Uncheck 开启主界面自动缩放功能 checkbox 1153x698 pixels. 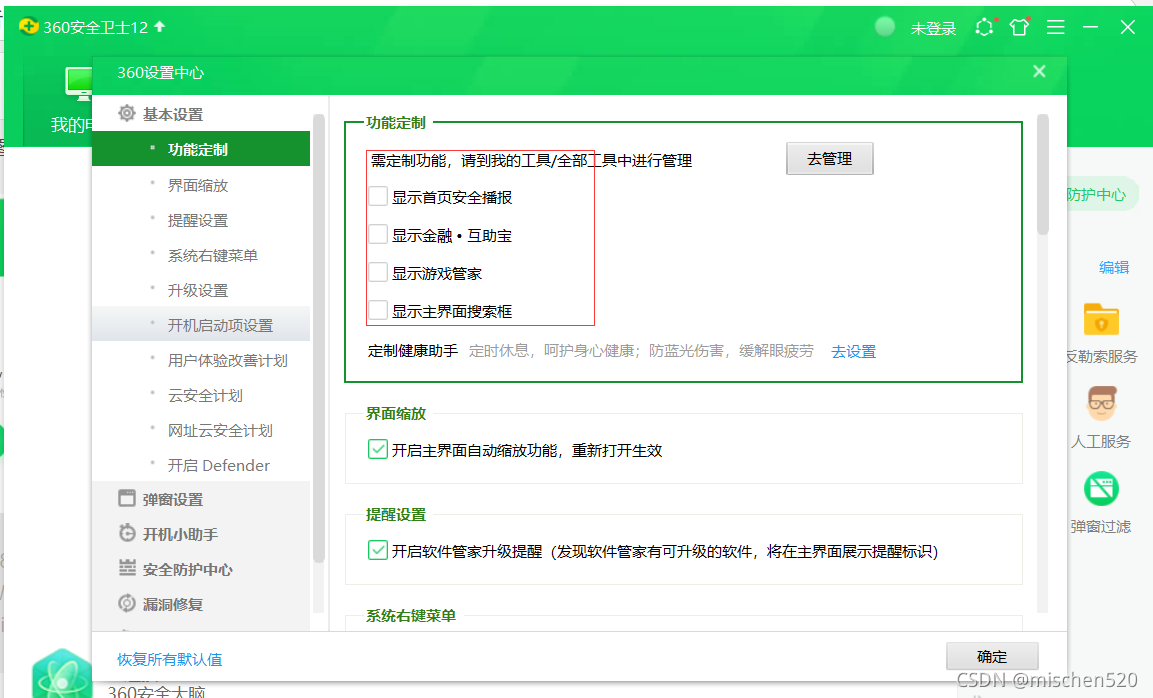(x=378, y=449)
